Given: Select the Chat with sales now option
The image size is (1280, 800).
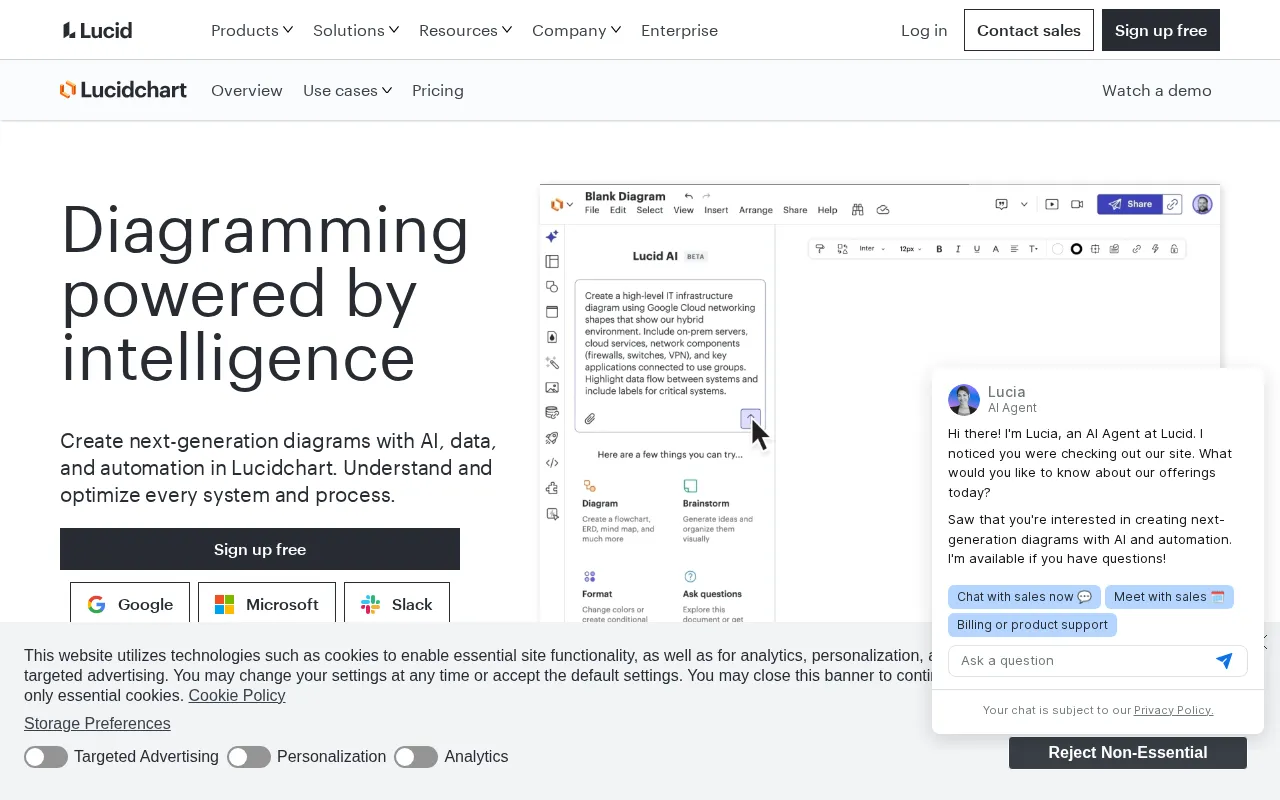Looking at the screenshot, I should pyautogui.click(x=1024, y=597).
